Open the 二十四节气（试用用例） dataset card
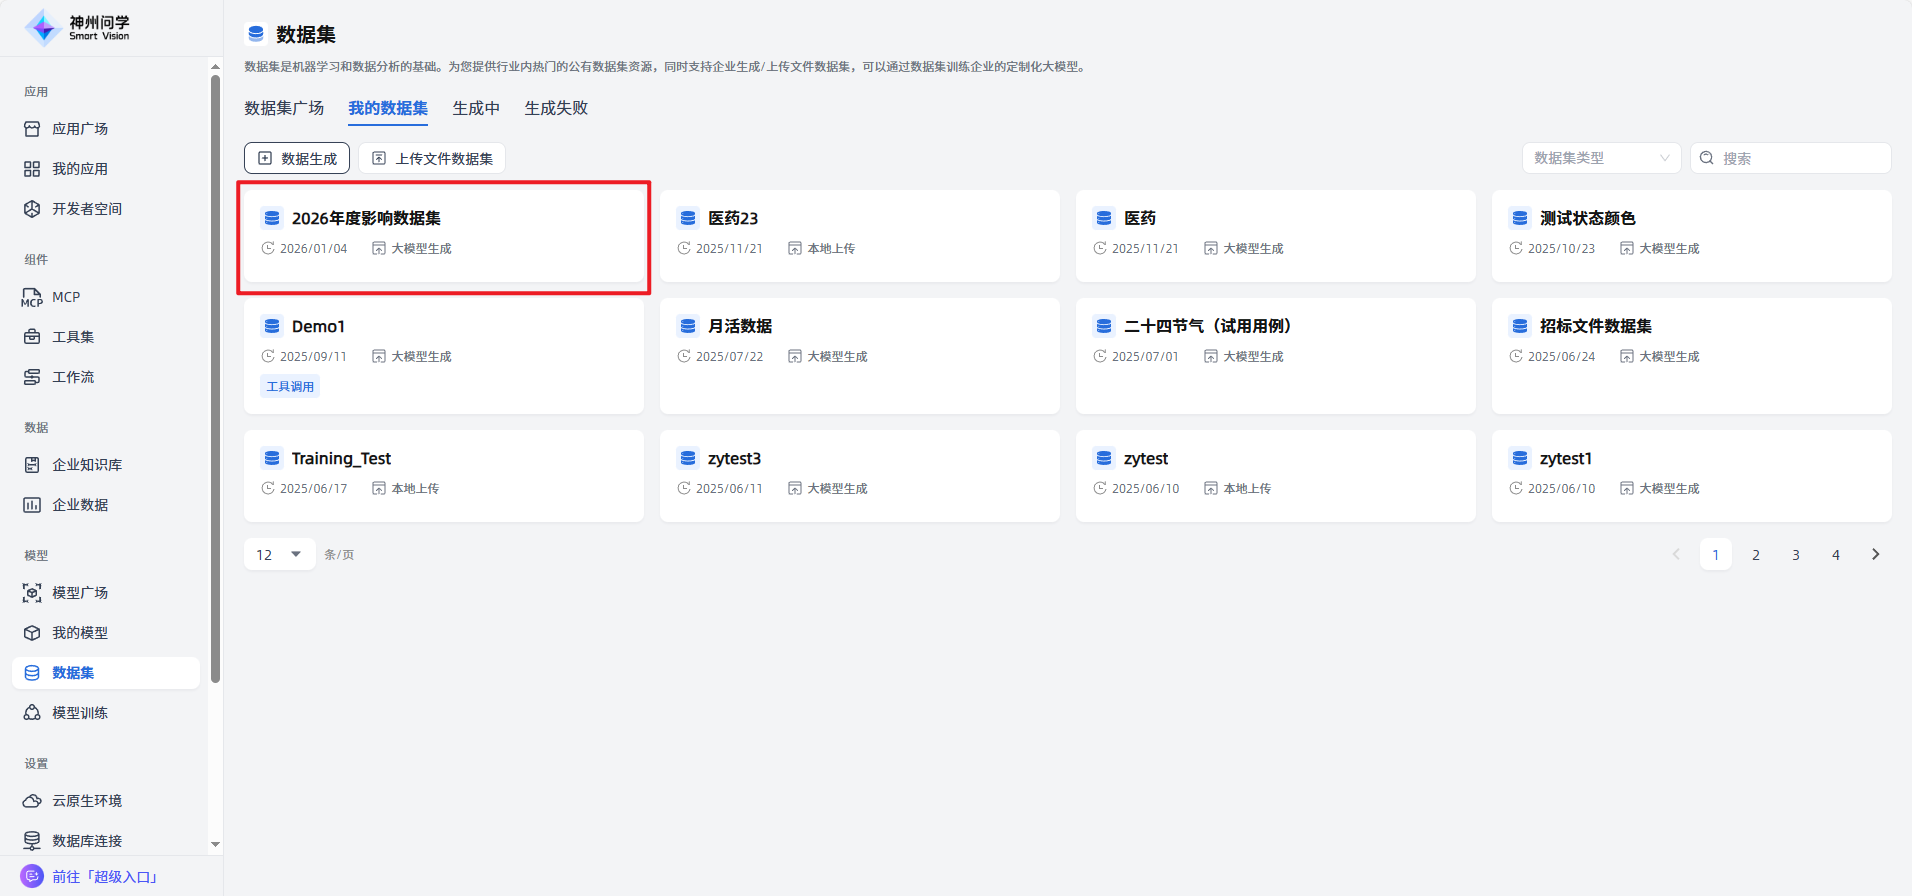The width and height of the screenshot is (1912, 896). (x=1275, y=355)
